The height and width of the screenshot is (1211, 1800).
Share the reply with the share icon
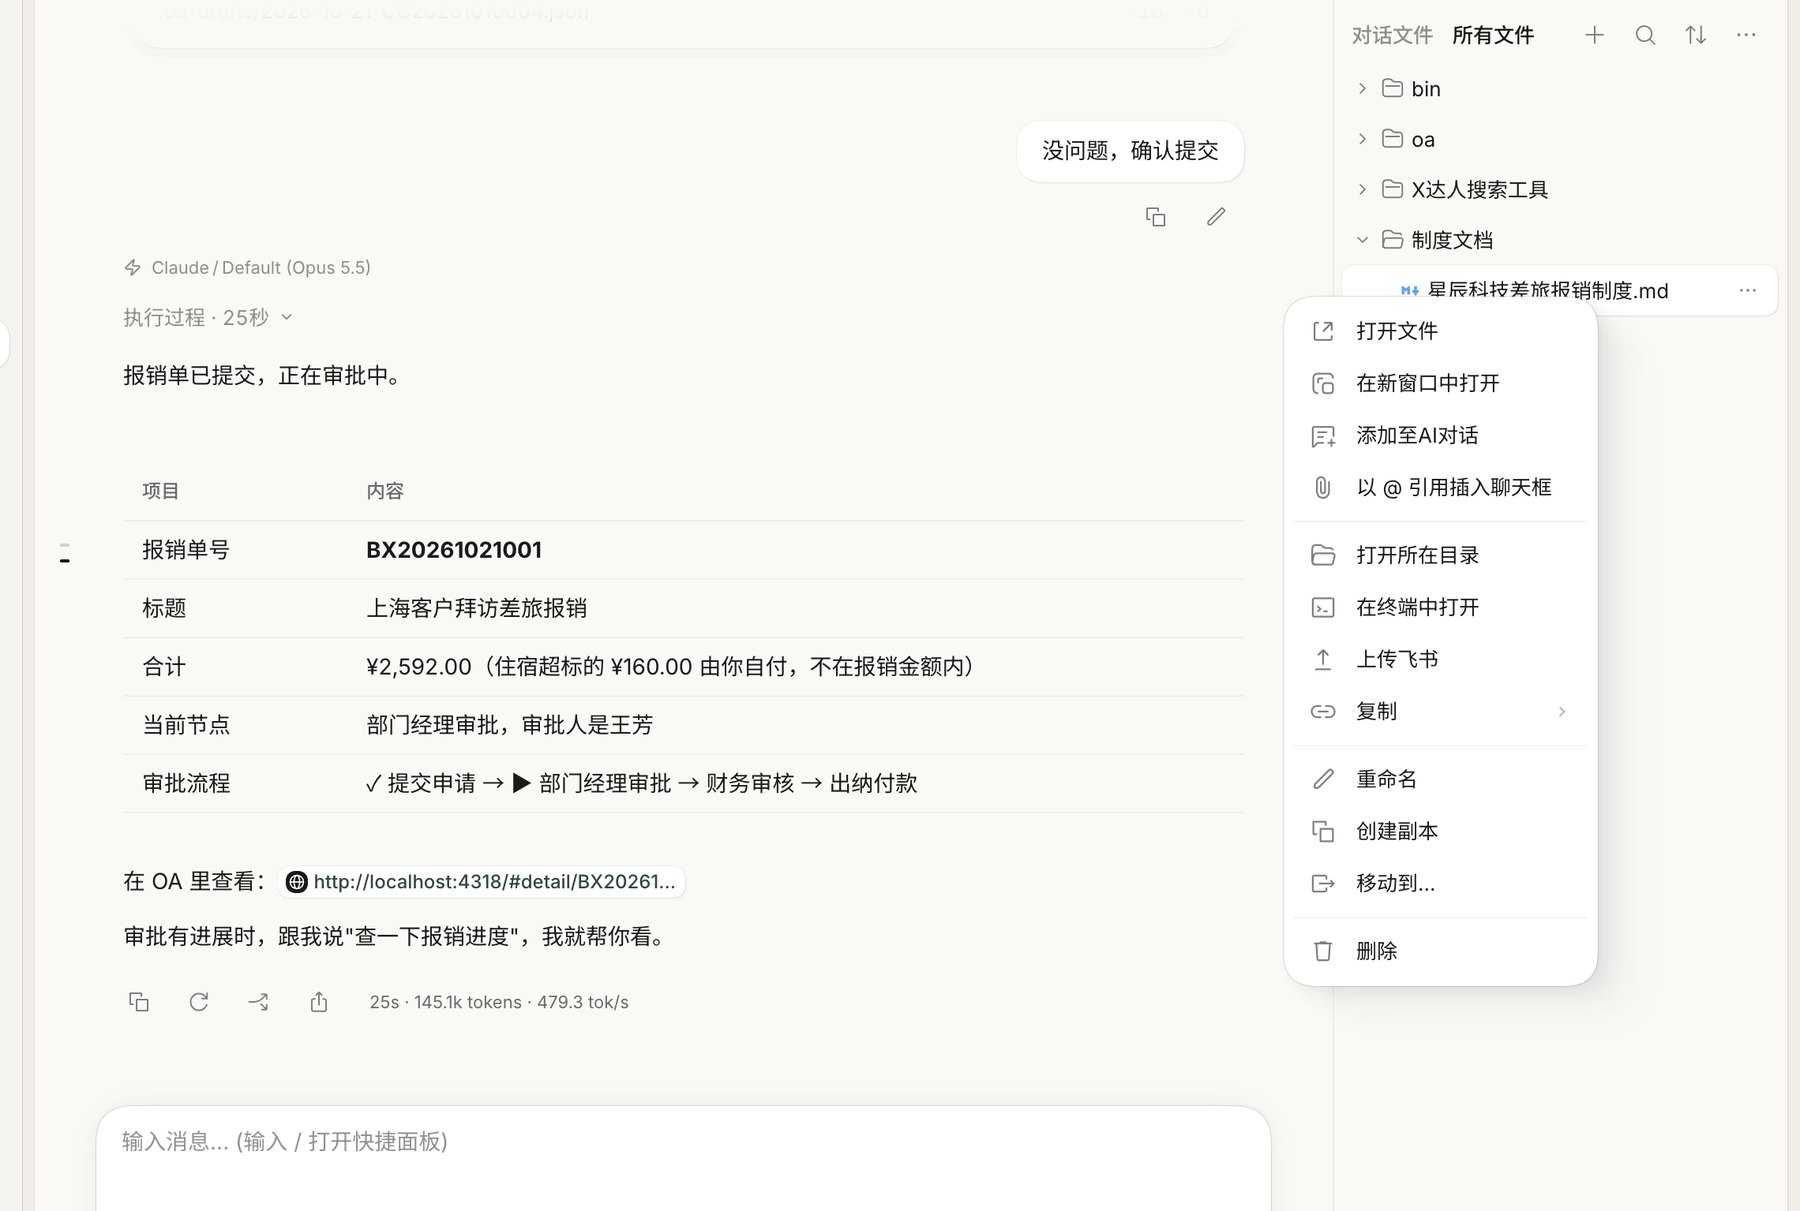[x=319, y=1002]
